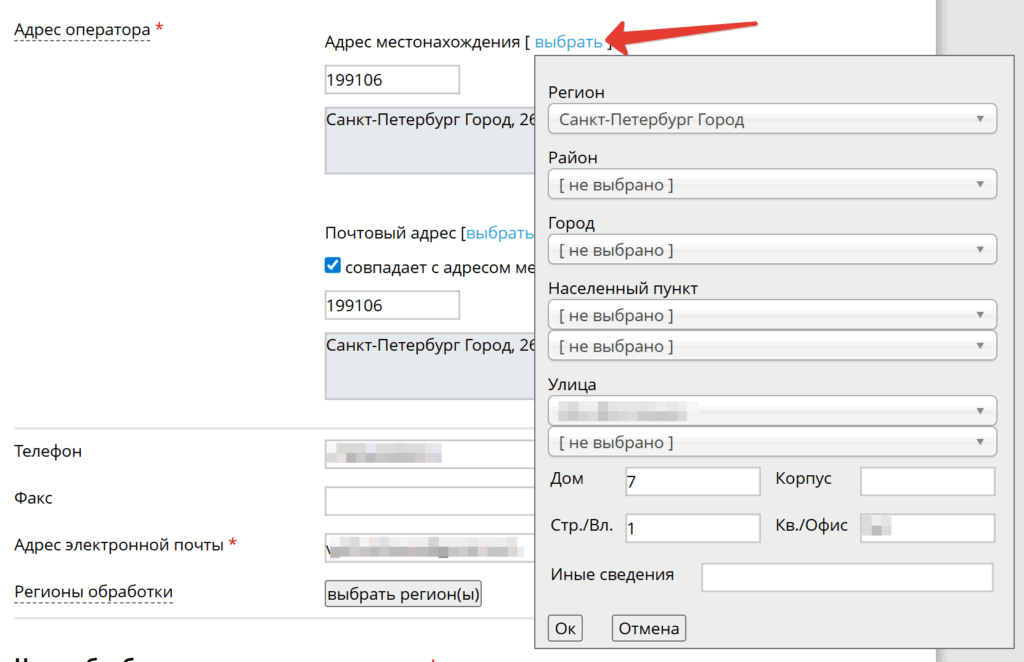Click the postal index field under Адрес местонахождения
Image resolution: width=1024 pixels, height=662 pixels.
(x=392, y=80)
